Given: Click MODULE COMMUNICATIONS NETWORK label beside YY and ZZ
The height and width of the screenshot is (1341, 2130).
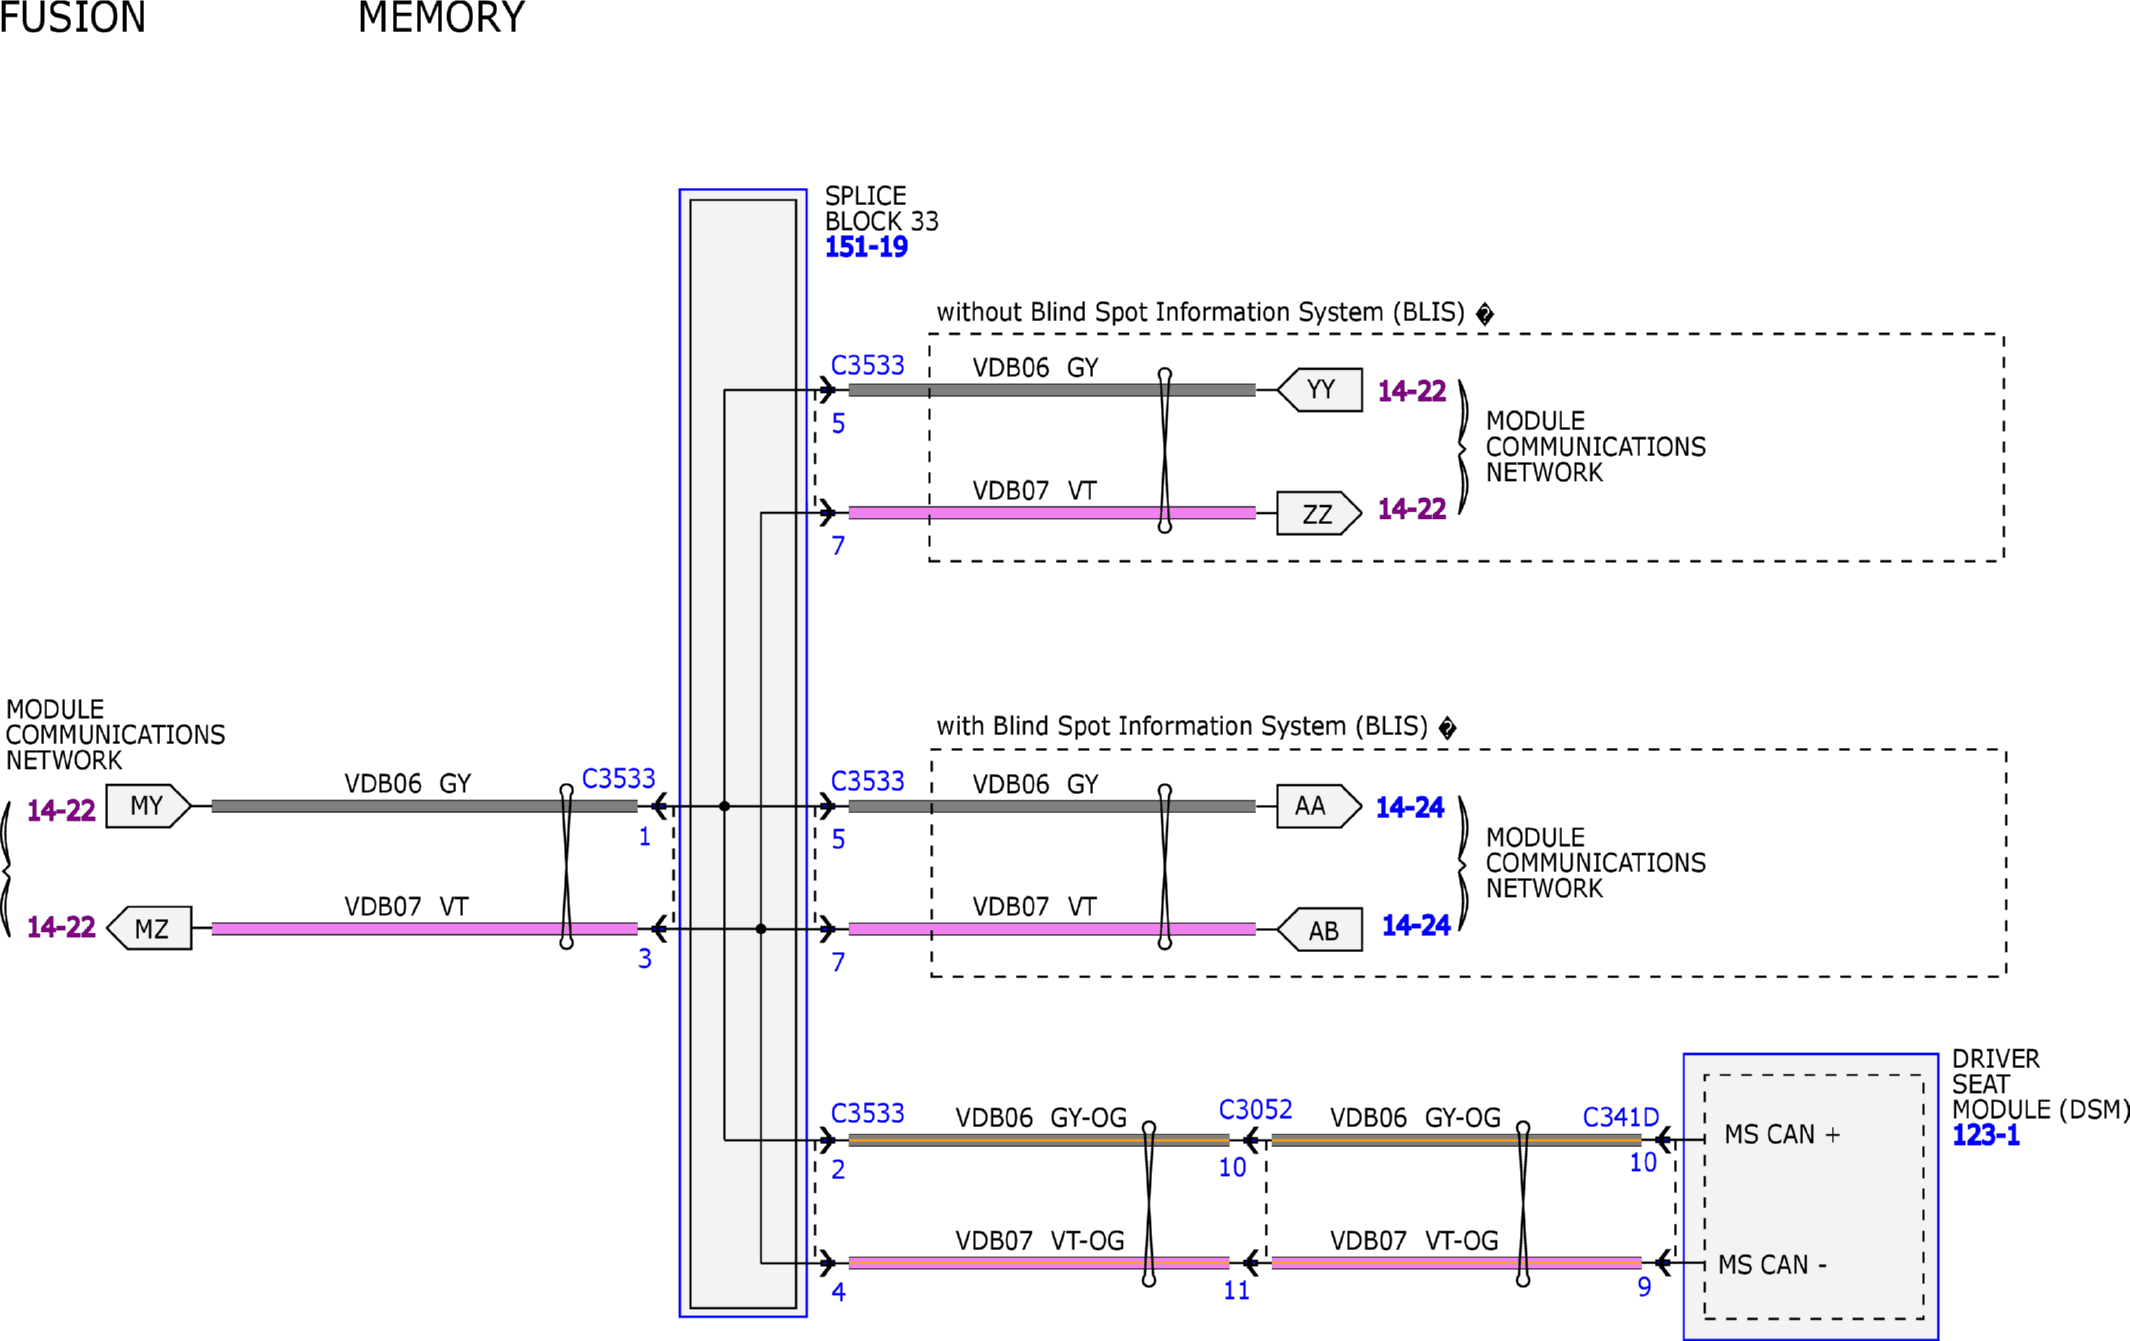Looking at the screenshot, I should coord(1596,447).
